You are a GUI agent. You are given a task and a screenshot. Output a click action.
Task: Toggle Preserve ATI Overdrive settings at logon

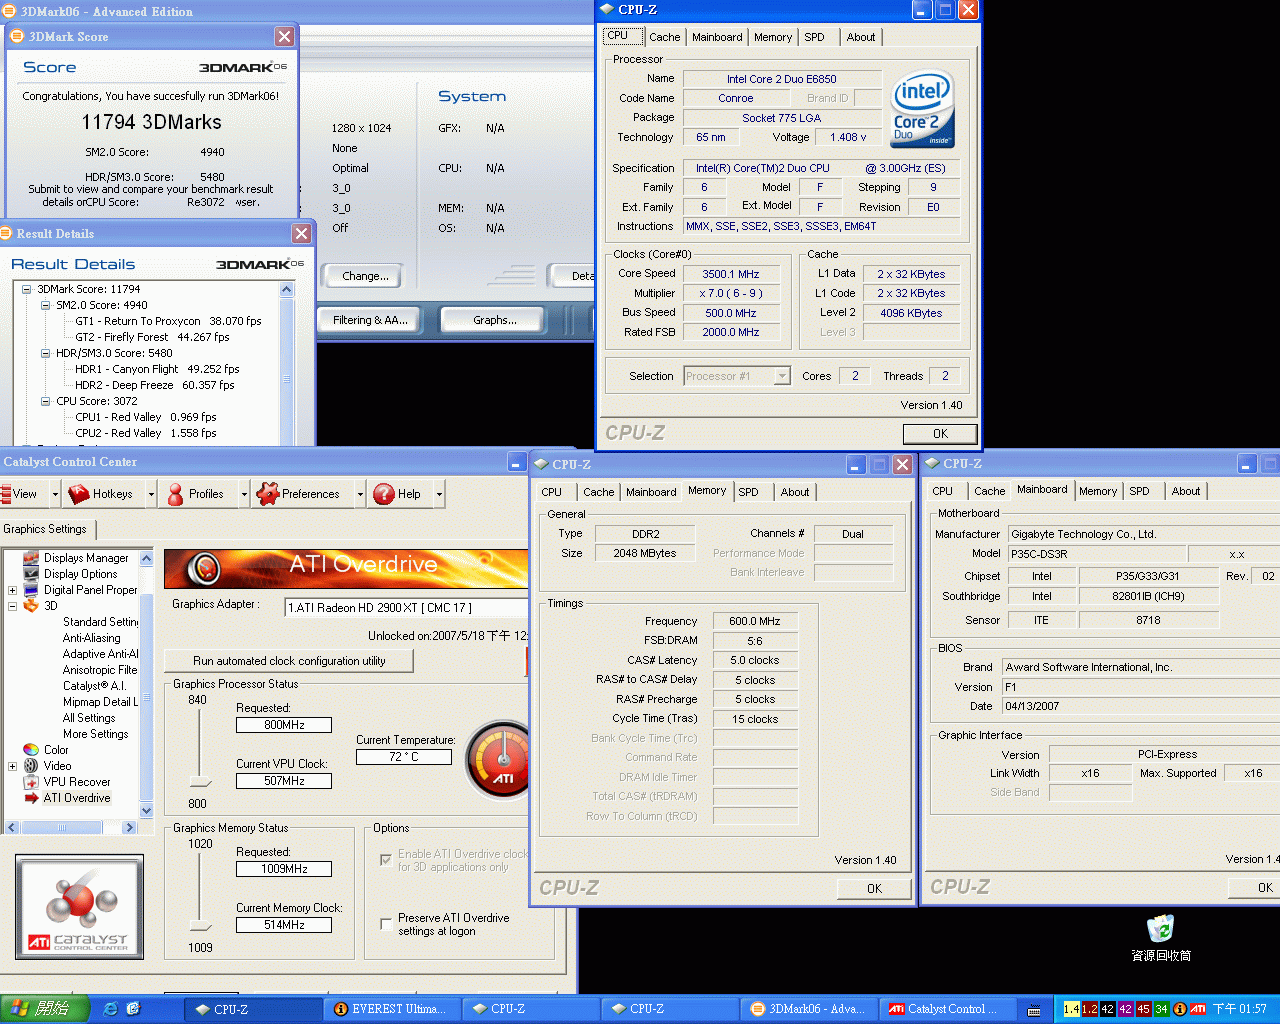[x=386, y=924]
